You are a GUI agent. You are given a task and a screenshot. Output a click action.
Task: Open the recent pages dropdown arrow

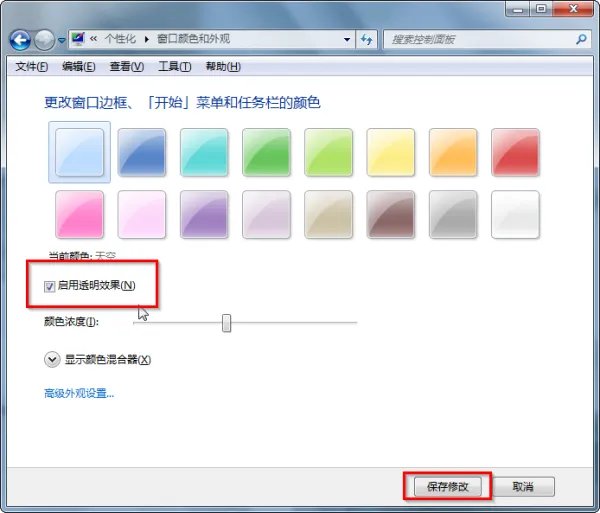click(x=62, y=40)
